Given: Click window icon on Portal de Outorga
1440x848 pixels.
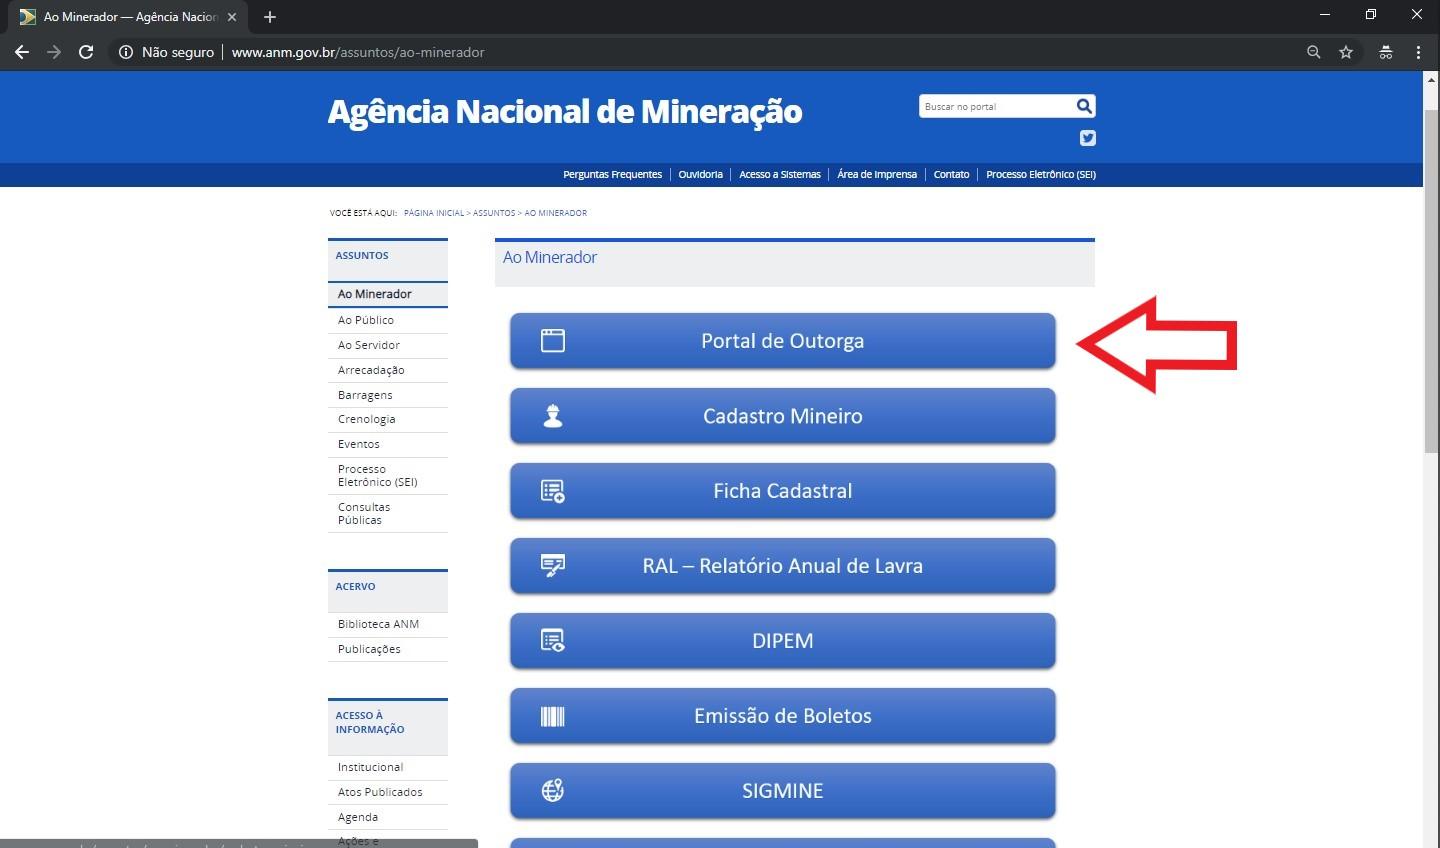Looking at the screenshot, I should 553,340.
